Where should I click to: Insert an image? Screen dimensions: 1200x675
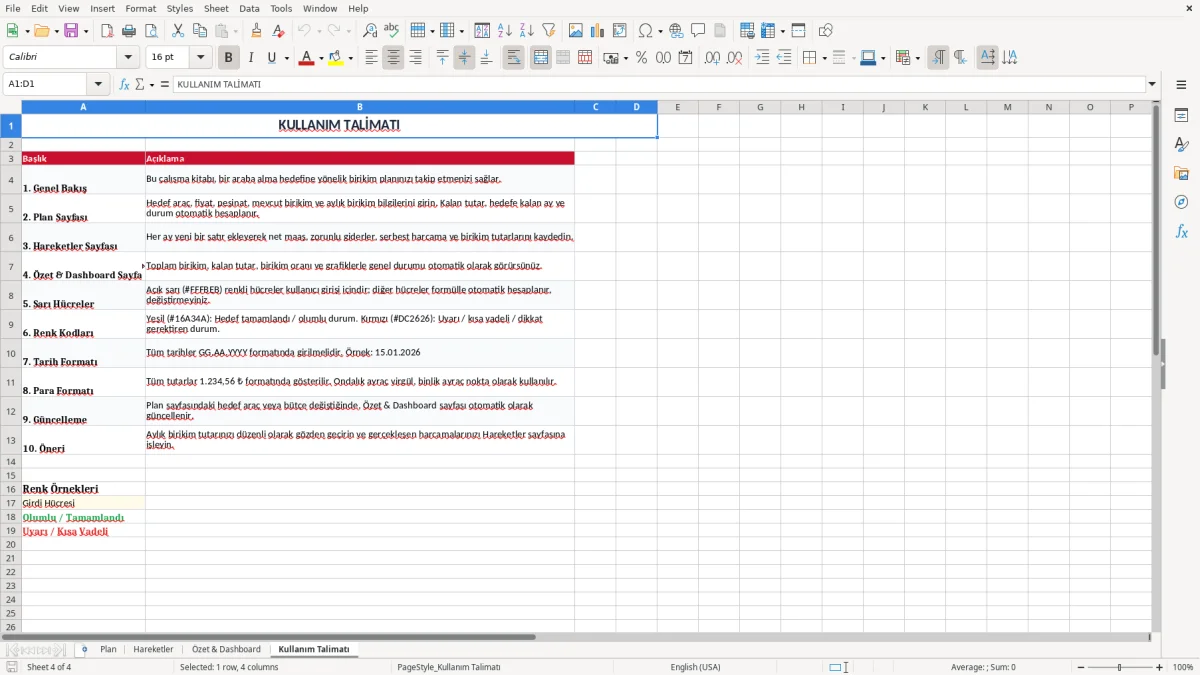(576, 31)
